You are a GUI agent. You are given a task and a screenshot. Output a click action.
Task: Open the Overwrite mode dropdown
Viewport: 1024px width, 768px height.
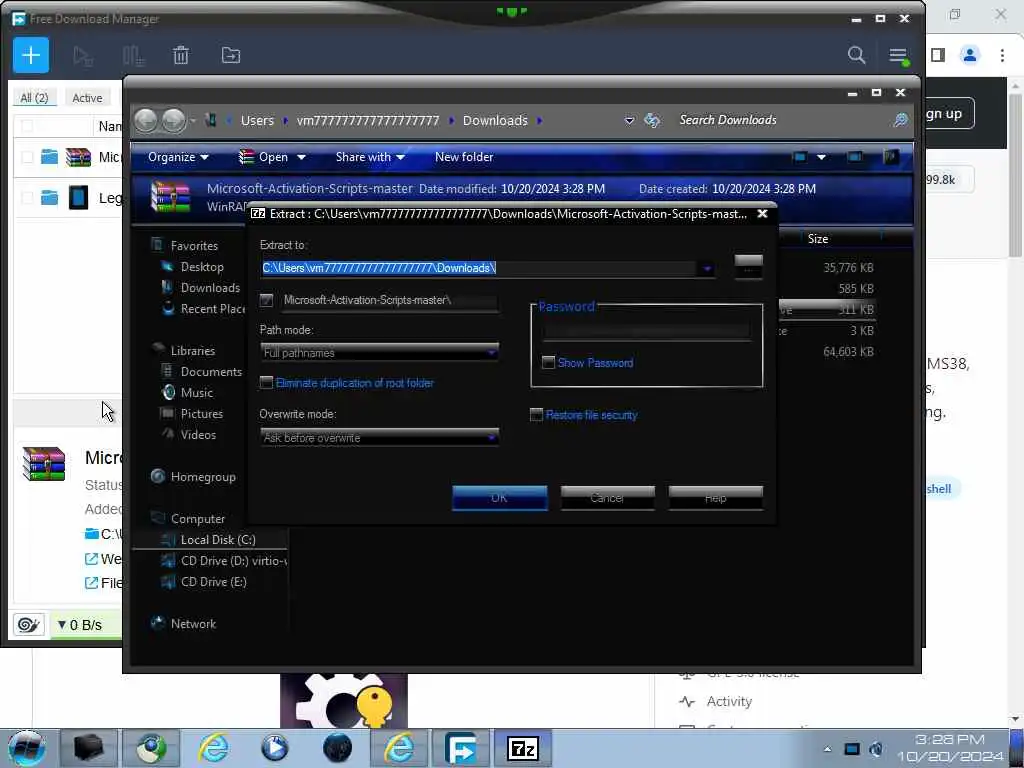pos(379,437)
